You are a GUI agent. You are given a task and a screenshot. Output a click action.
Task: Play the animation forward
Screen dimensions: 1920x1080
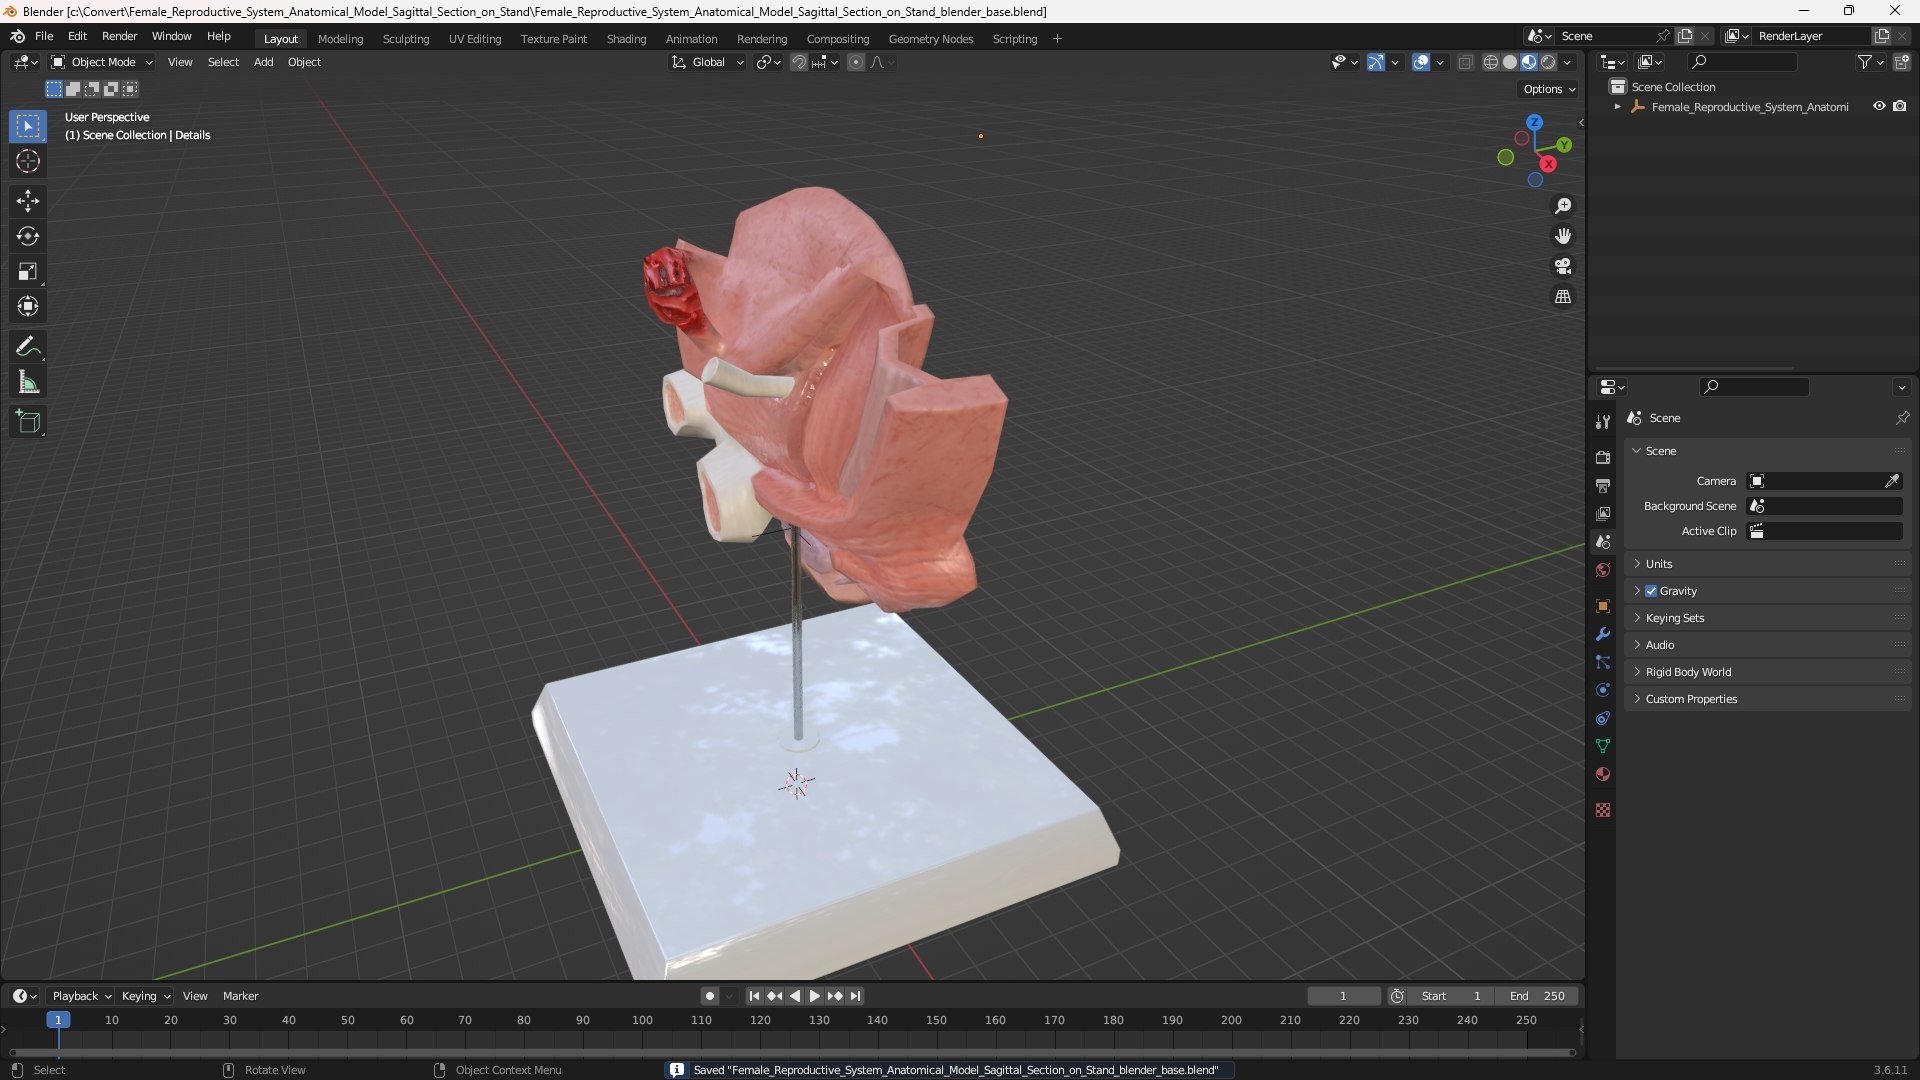pyautogui.click(x=814, y=996)
